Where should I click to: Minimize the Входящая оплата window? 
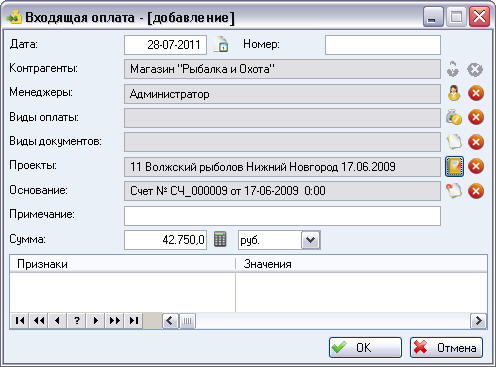(433, 17)
